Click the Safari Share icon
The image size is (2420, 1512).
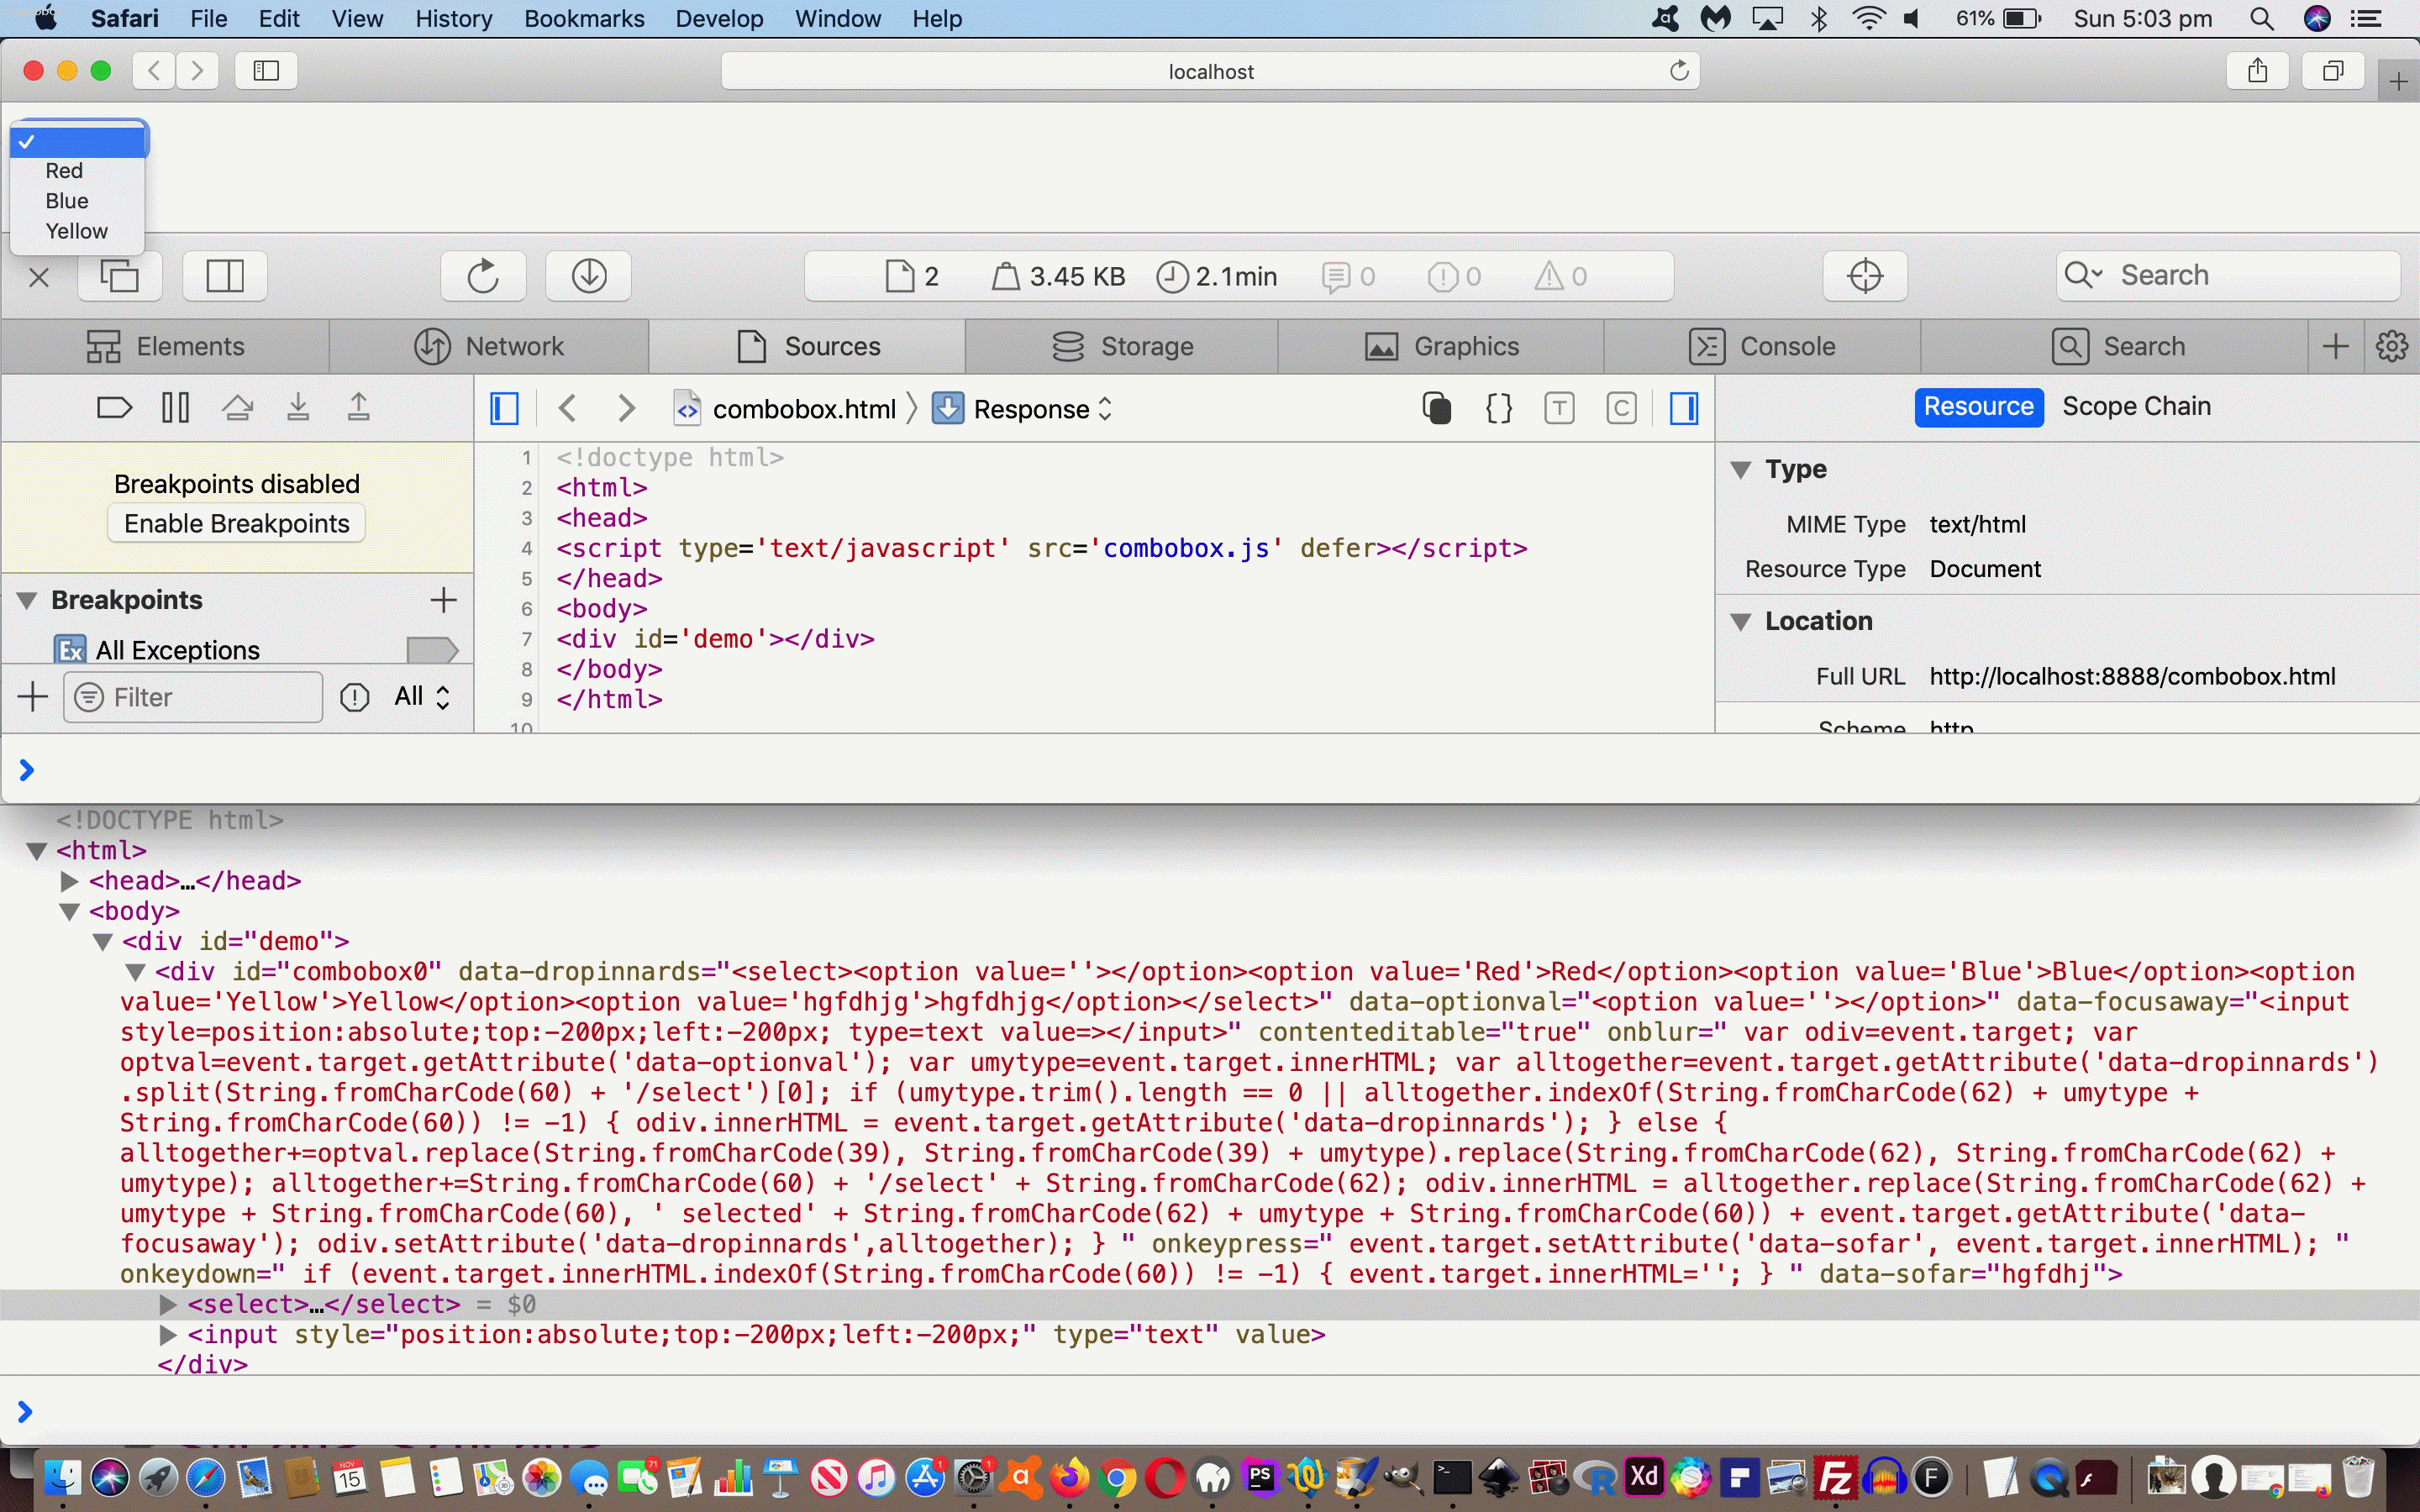pyautogui.click(x=2257, y=71)
